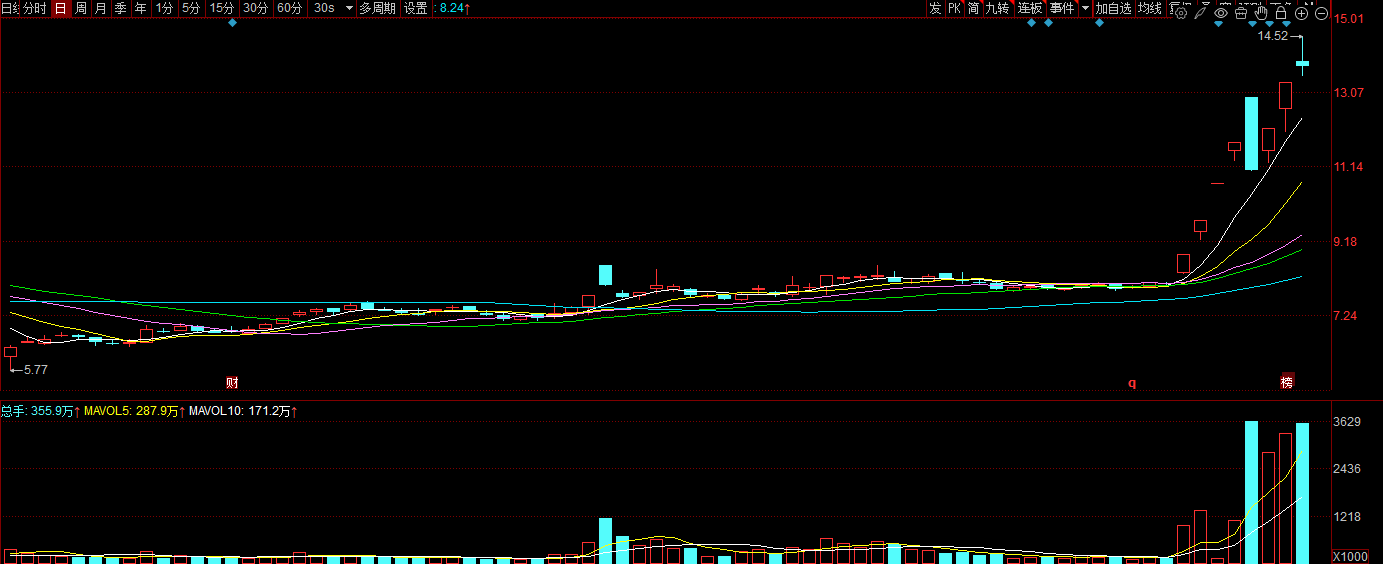Click the red q marker on chart
This screenshot has width=1383, height=564.
coord(1132,382)
